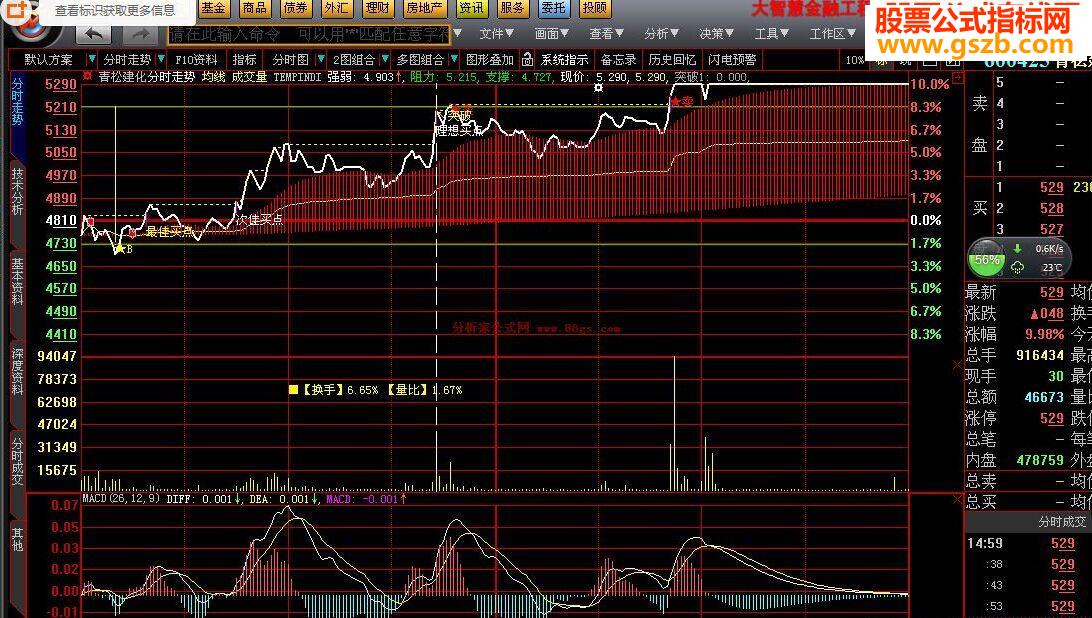Open the 分析 menu
Image resolution: width=1092 pixels, height=618 pixels.
pos(662,33)
